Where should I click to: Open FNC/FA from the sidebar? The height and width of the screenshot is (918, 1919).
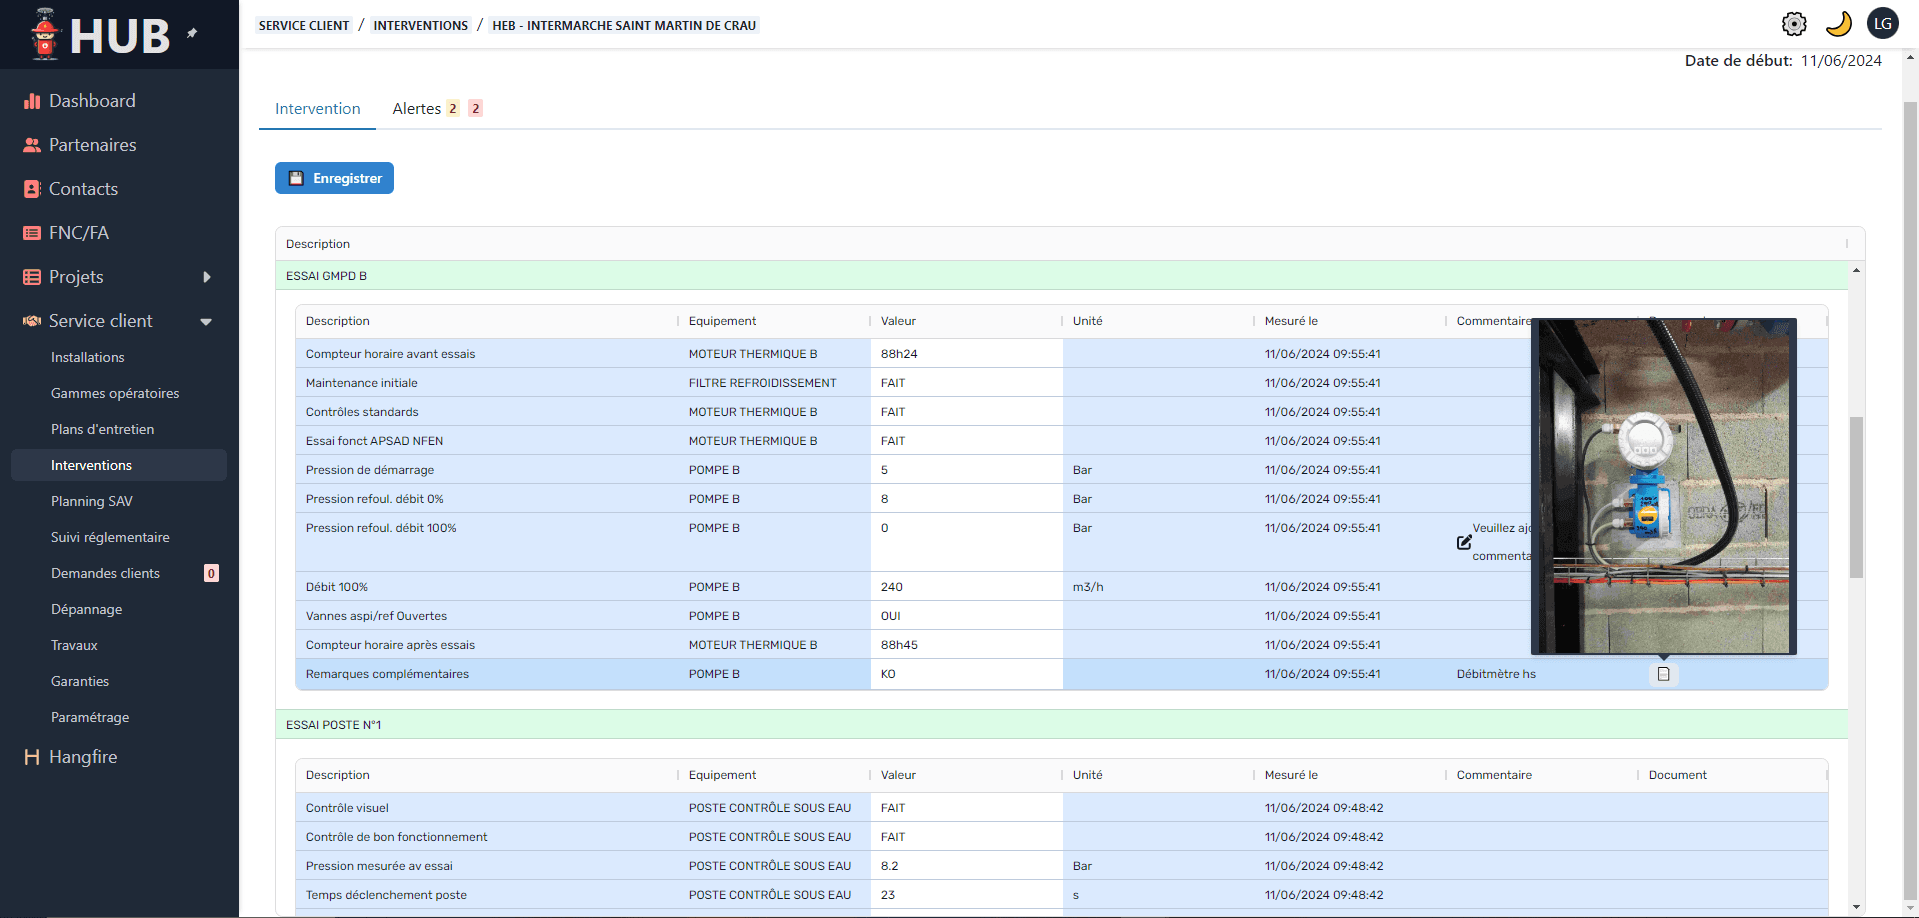pyautogui.click(x=78, y=233)
